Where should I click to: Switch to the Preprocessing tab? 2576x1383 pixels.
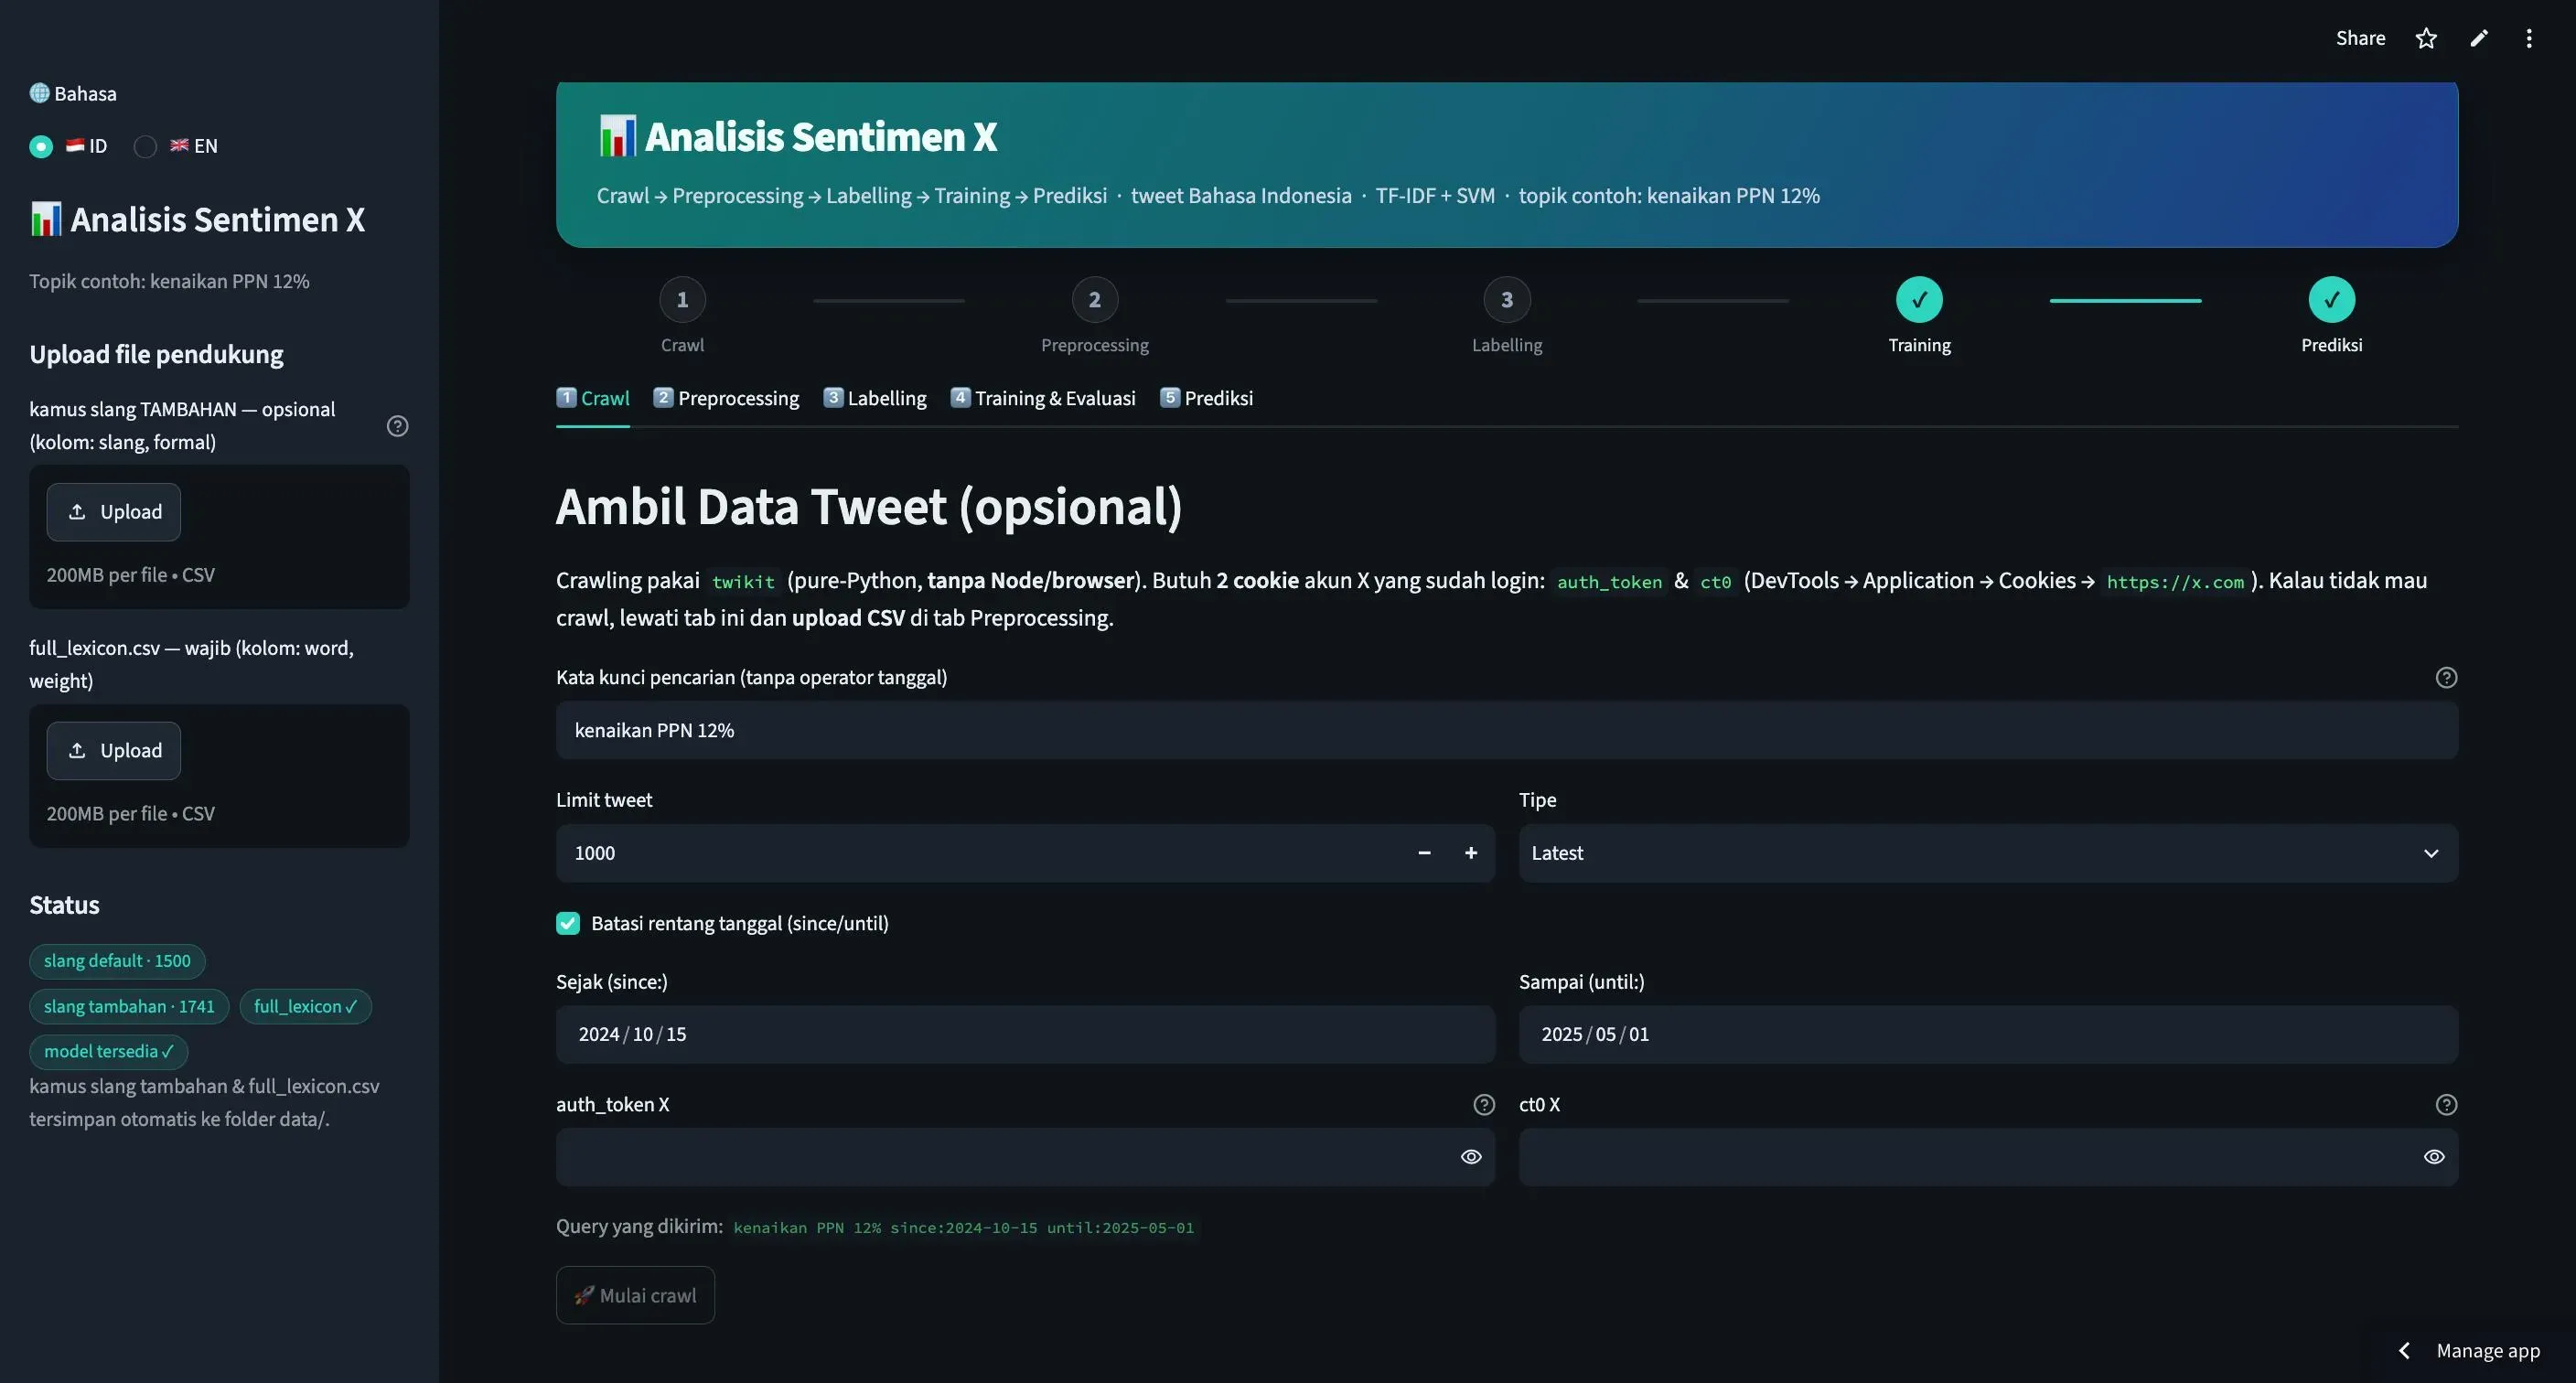tap(726, 399)
